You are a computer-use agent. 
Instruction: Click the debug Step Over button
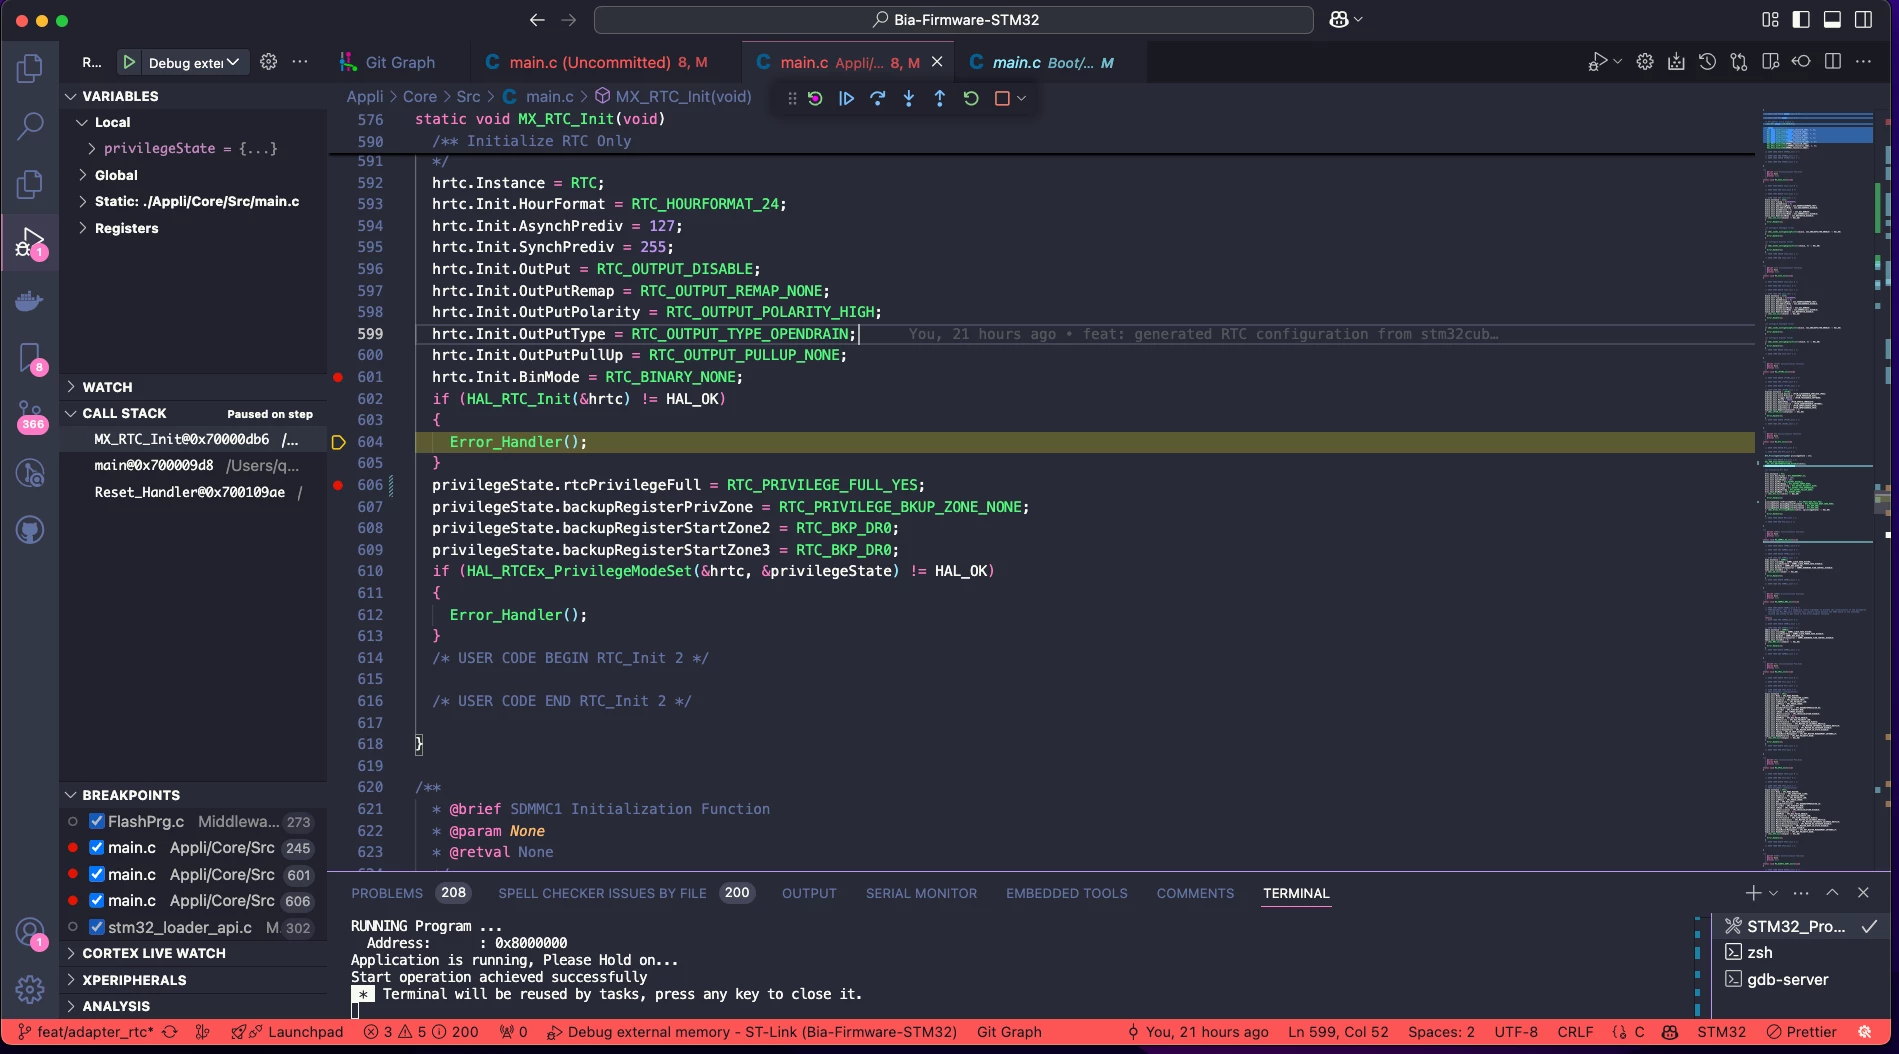pos(877,98)
